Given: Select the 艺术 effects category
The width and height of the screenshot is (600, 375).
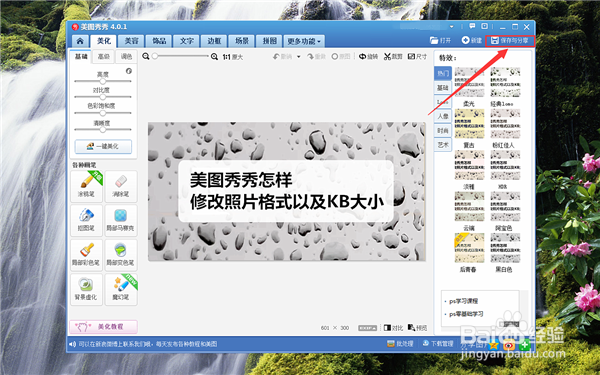Looking at the screenshot, I should 443,145.
